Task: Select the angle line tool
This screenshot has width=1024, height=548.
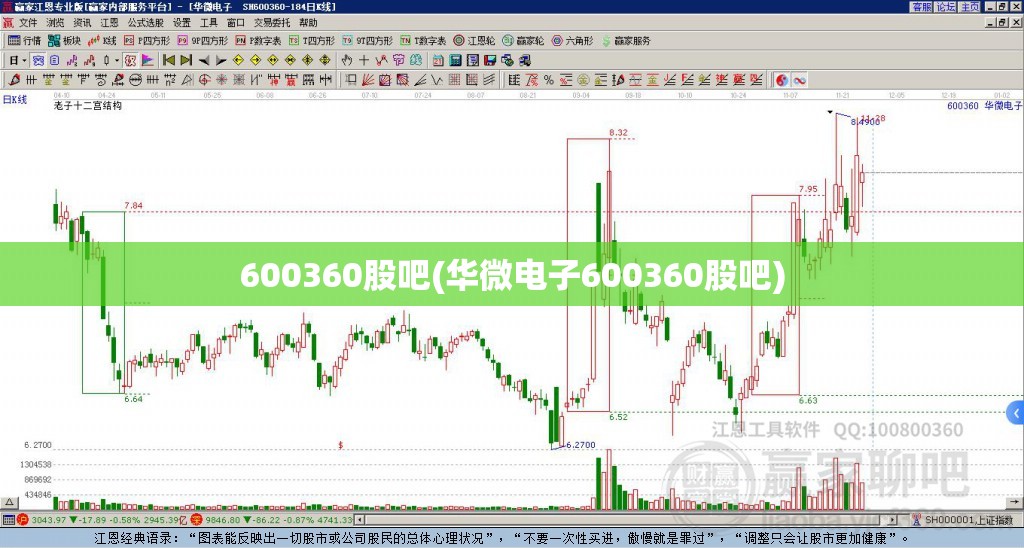Action: click(421, 80)
